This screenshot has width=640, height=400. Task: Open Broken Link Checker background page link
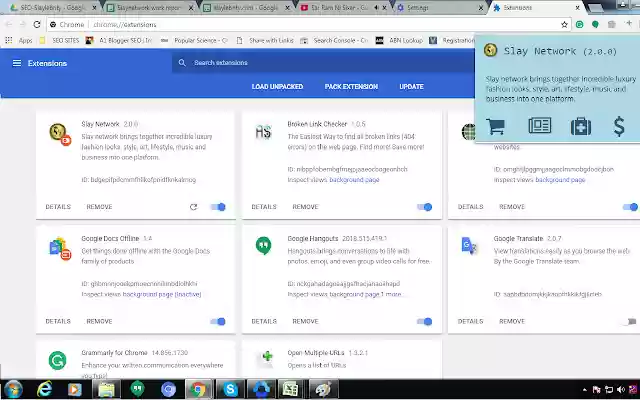(x=354, y=180)
